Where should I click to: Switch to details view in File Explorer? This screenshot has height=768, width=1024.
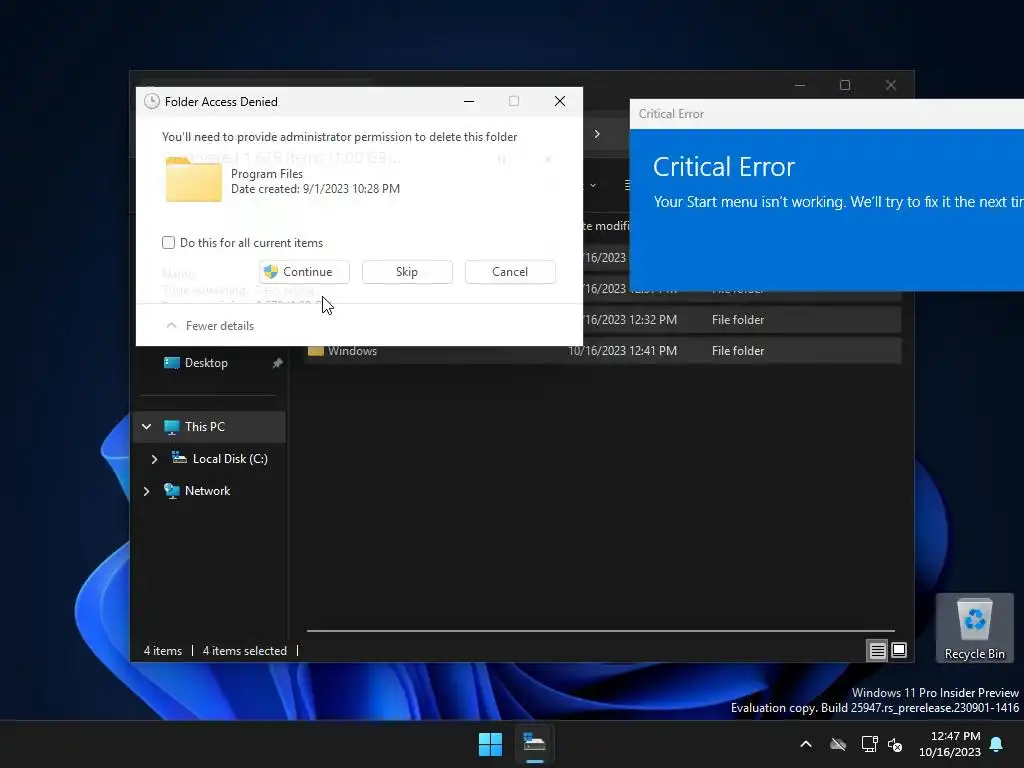pyautogui.click(x=877, y=650)
